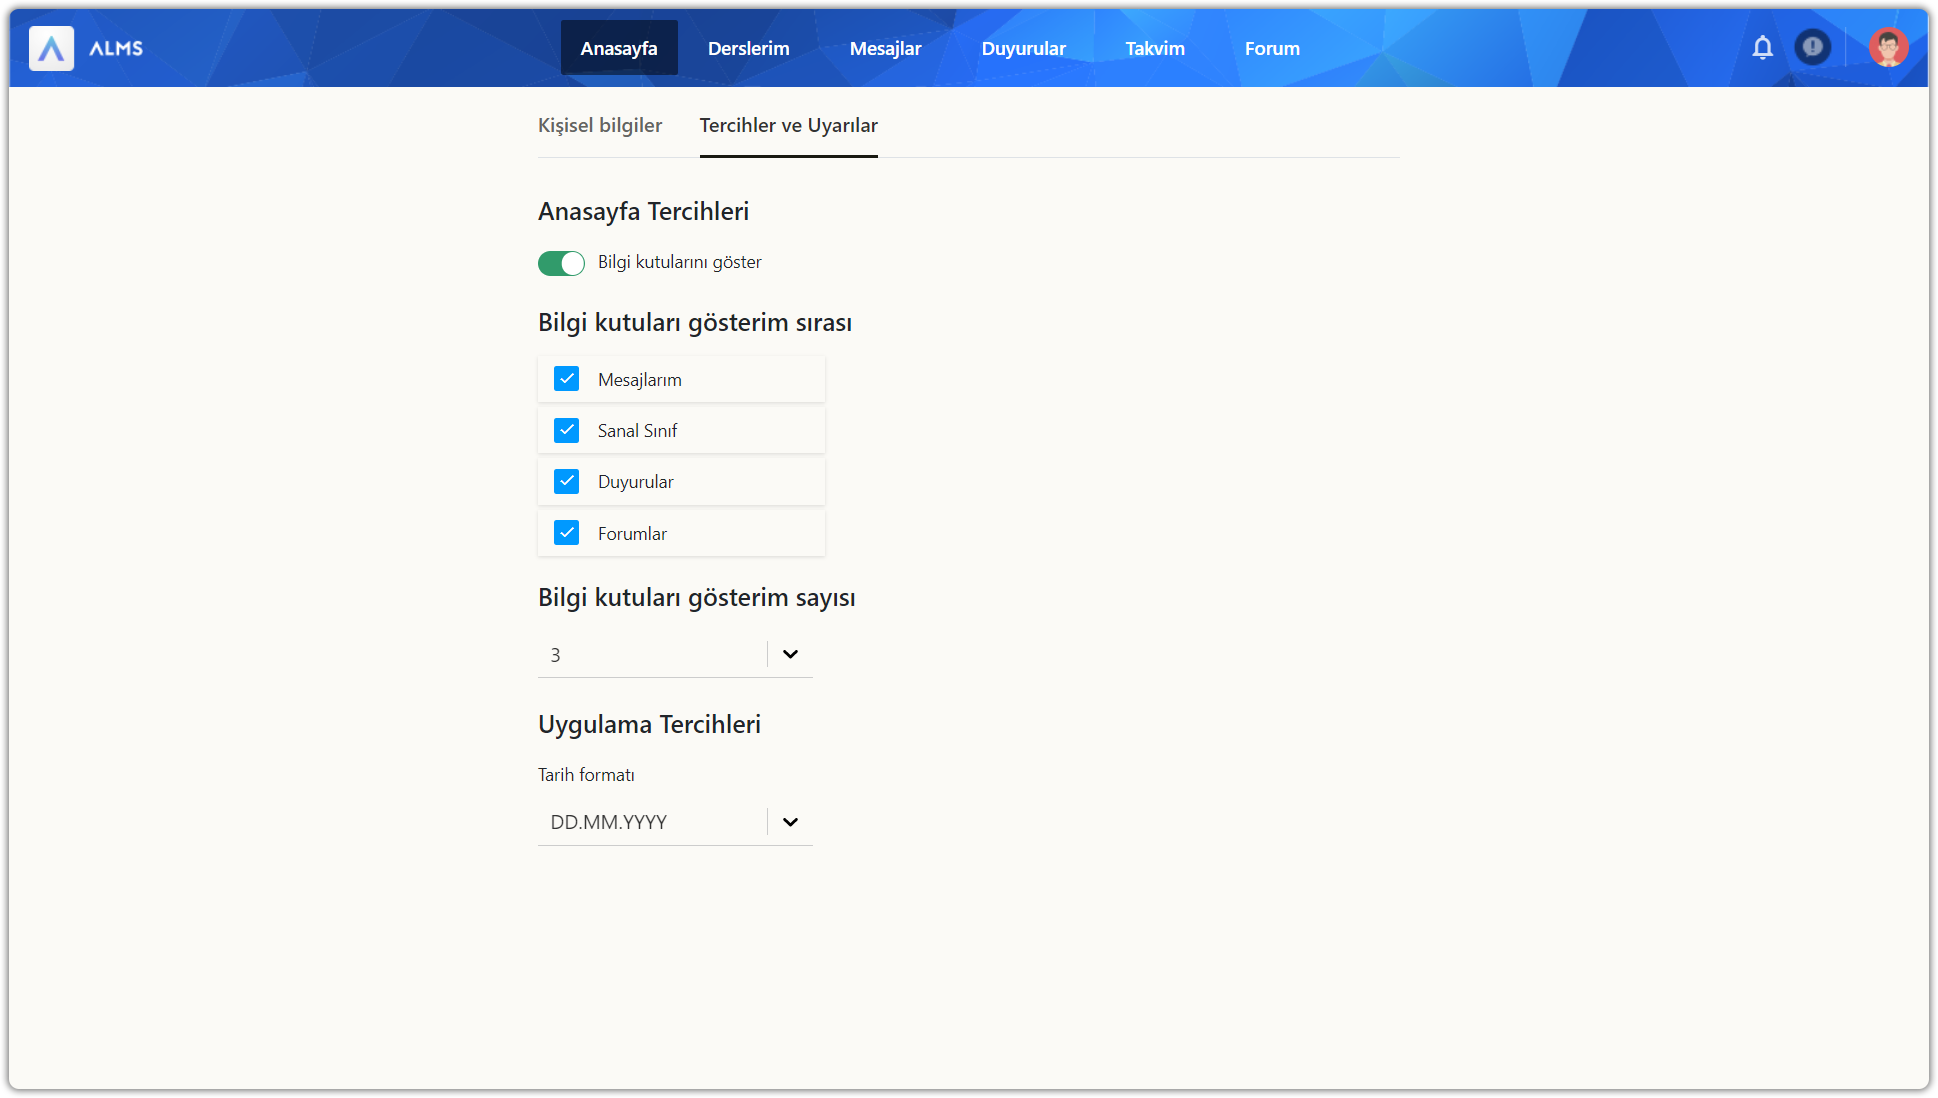Screen dimensions: 1938x1098
Task: Uncheck the Forumlar checkbox
Action: point(566,533)
